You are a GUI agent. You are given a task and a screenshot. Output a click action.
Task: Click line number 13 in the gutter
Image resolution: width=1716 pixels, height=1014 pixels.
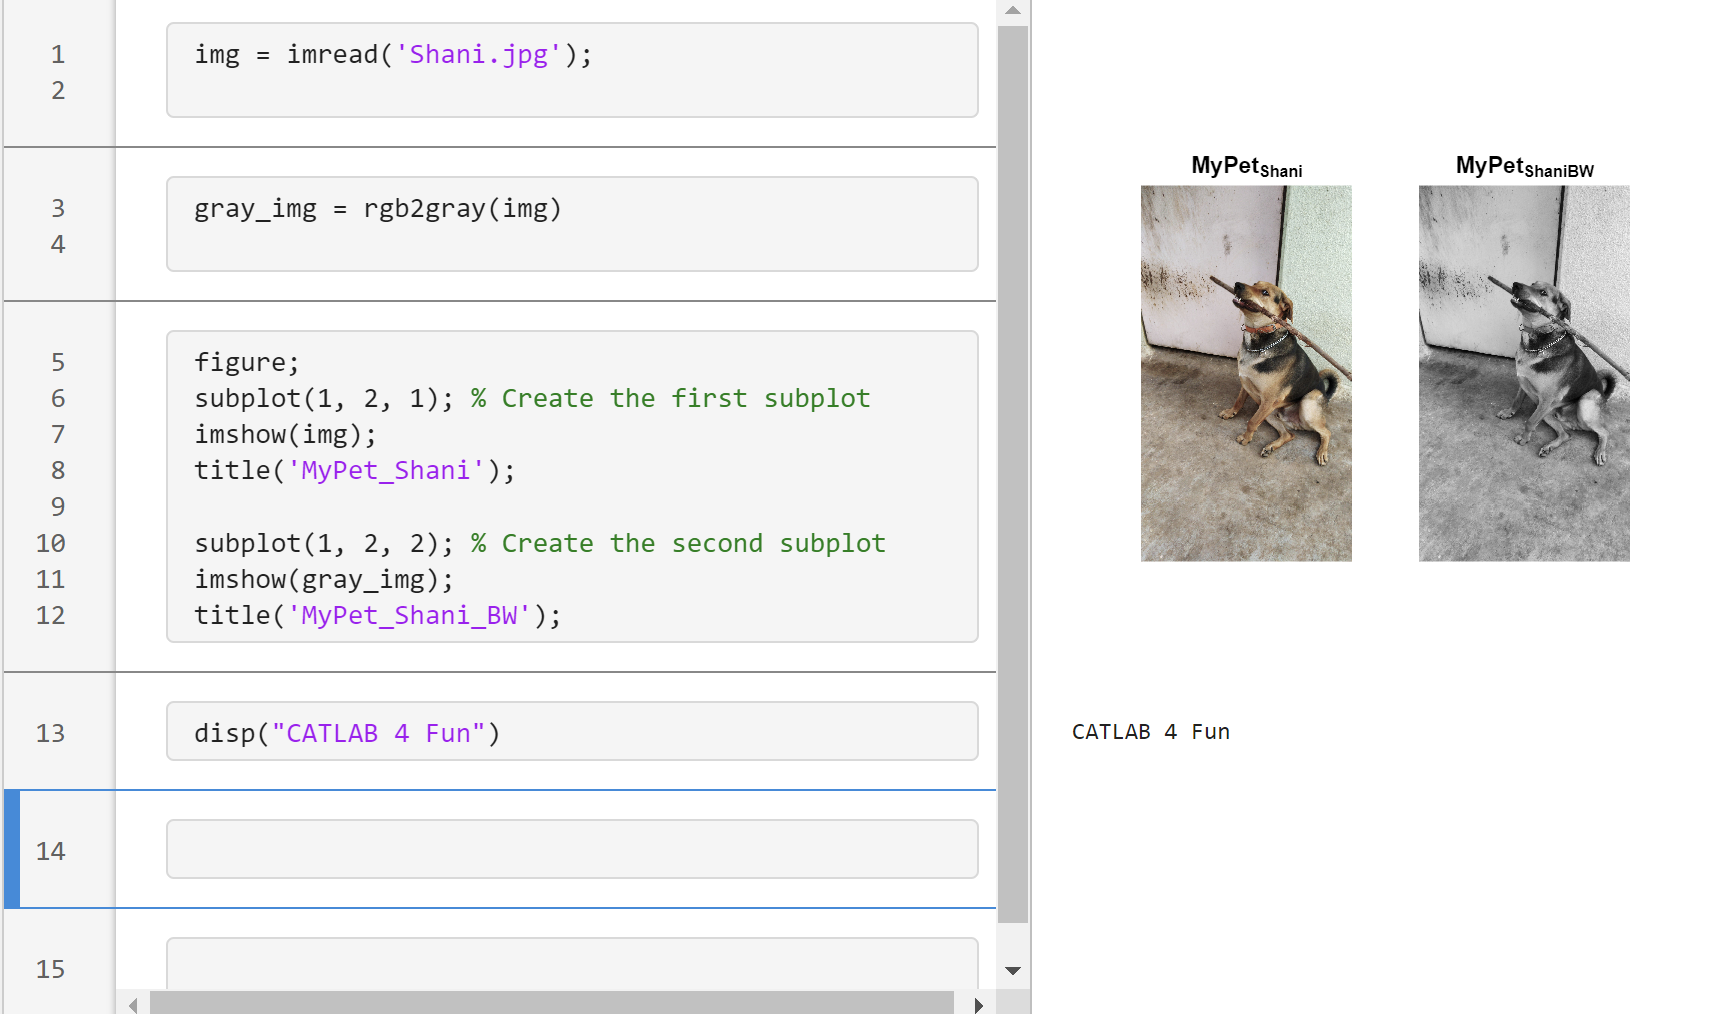pos(51,733)
